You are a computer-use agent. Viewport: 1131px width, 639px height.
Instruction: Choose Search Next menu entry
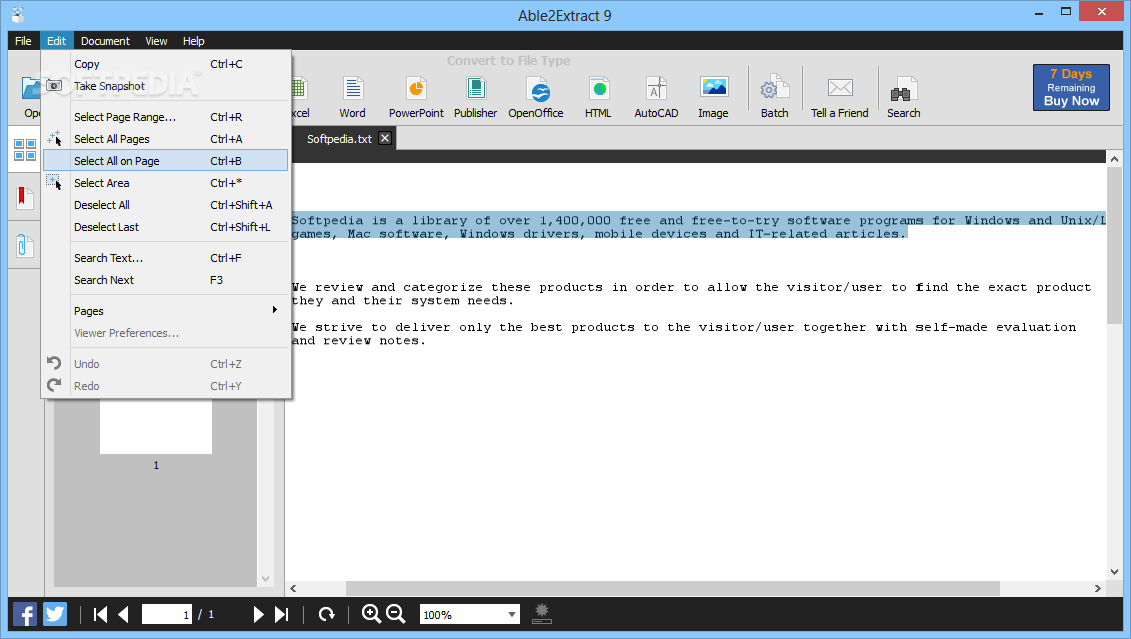(166, 280)
